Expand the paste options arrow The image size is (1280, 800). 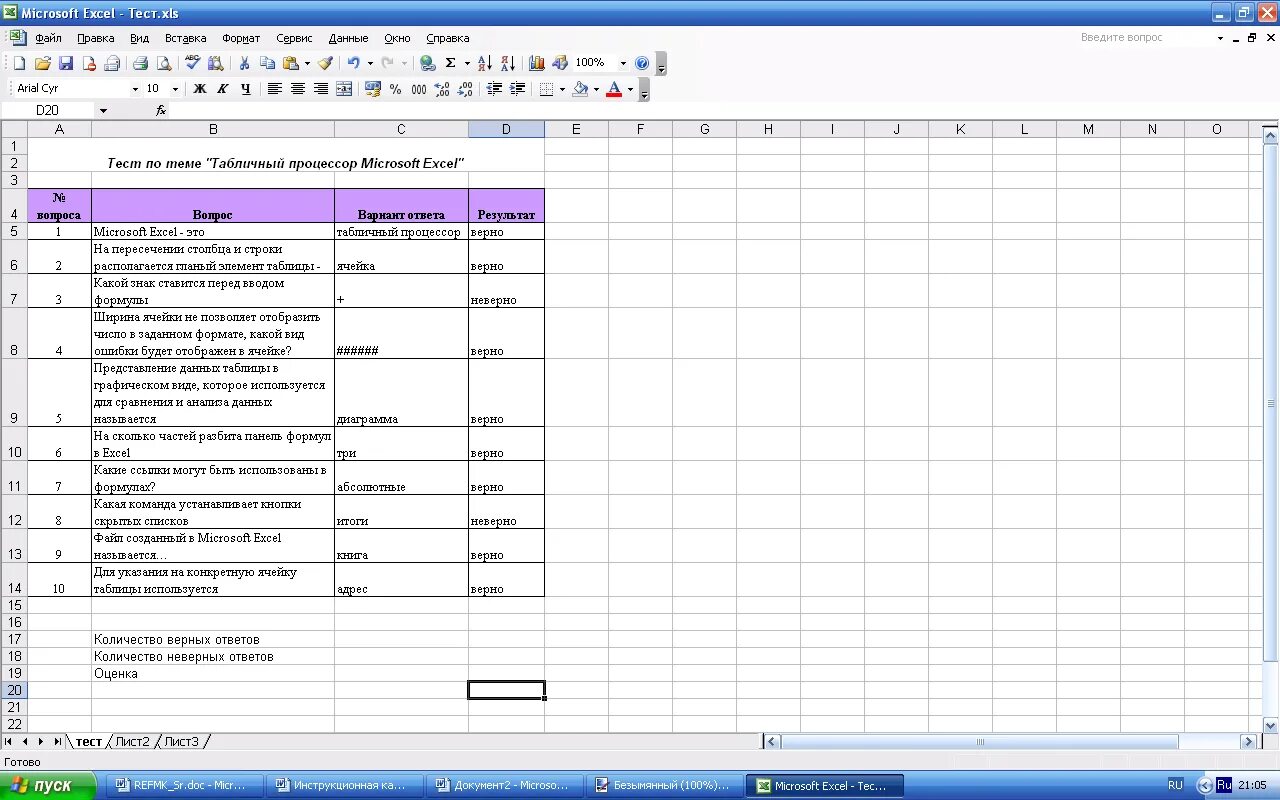[307, 63]
